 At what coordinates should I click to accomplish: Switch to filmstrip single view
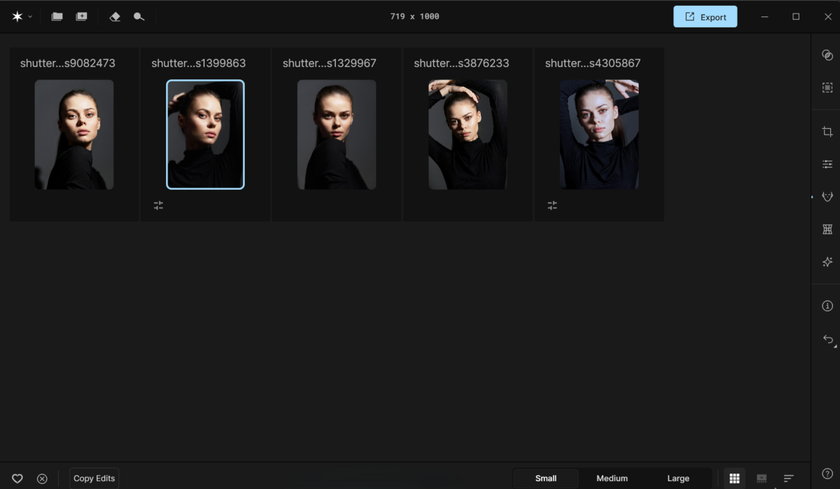(761, 478)
